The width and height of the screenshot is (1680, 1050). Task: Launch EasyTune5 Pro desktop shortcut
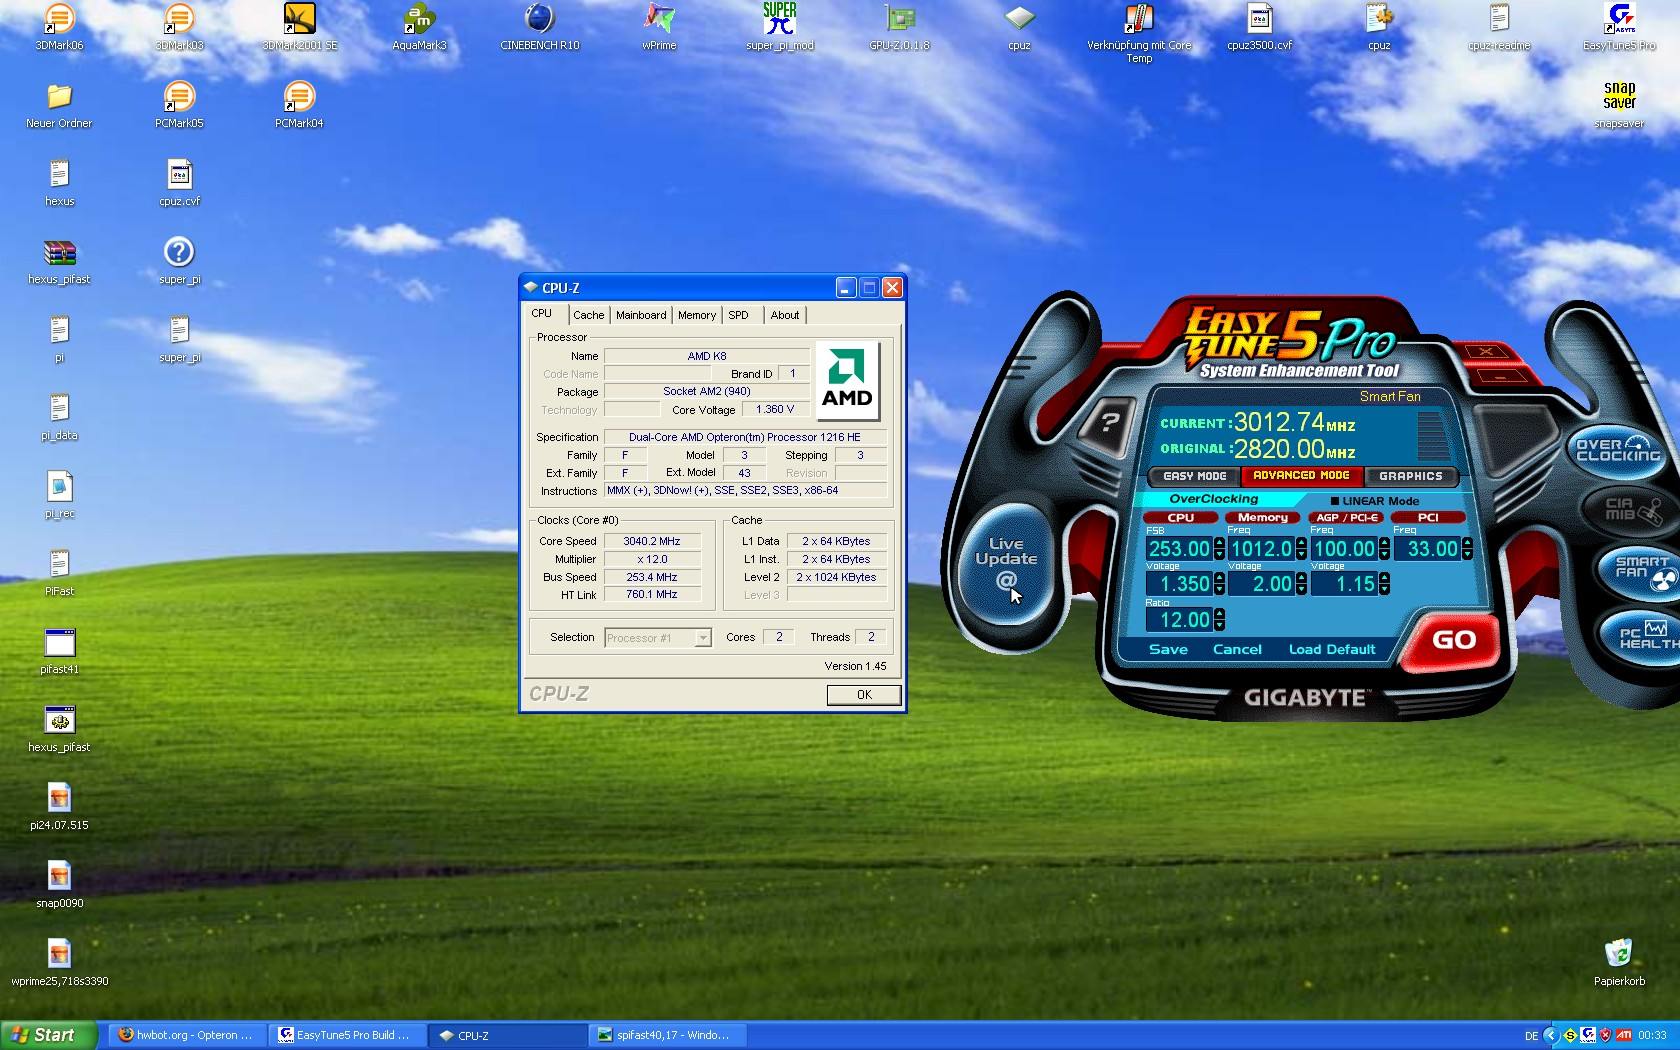click(x=1619, y=27)
